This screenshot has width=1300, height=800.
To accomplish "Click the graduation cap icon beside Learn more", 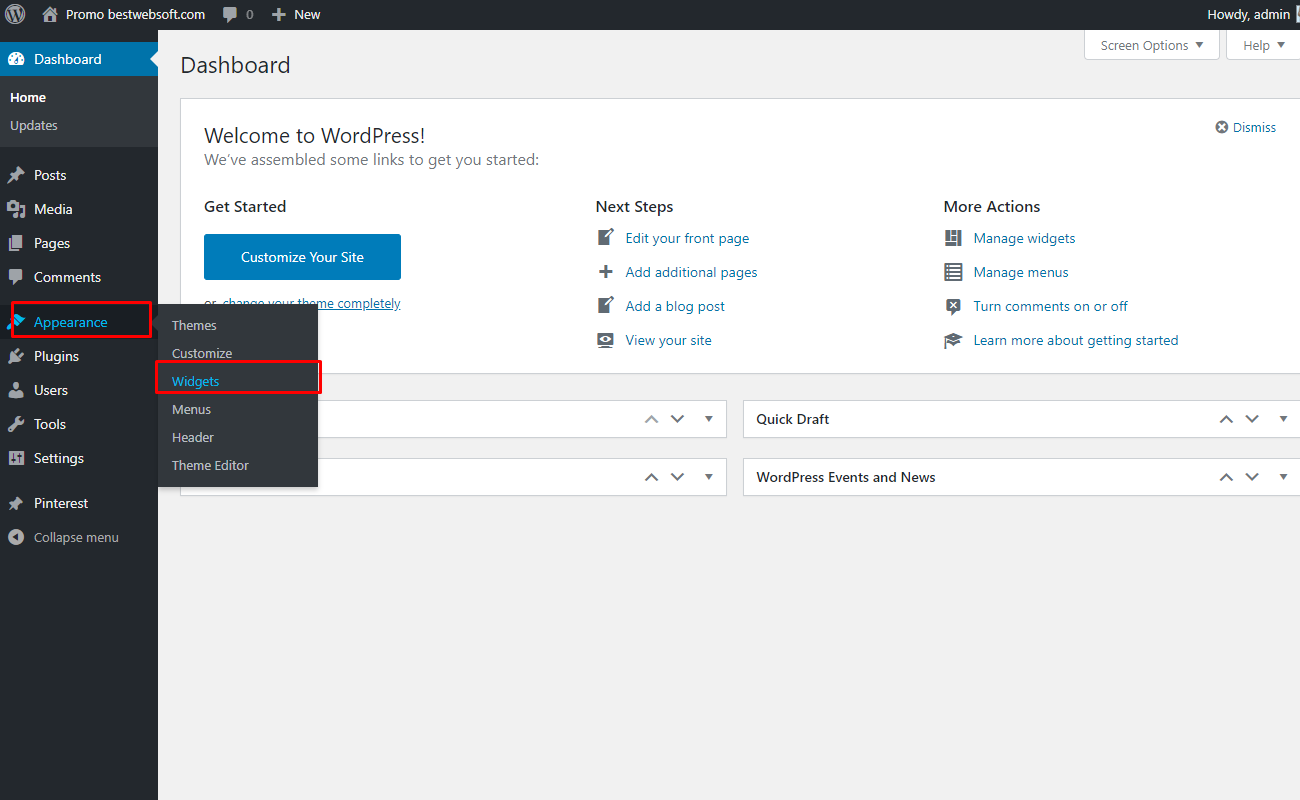I will [953, 340].
